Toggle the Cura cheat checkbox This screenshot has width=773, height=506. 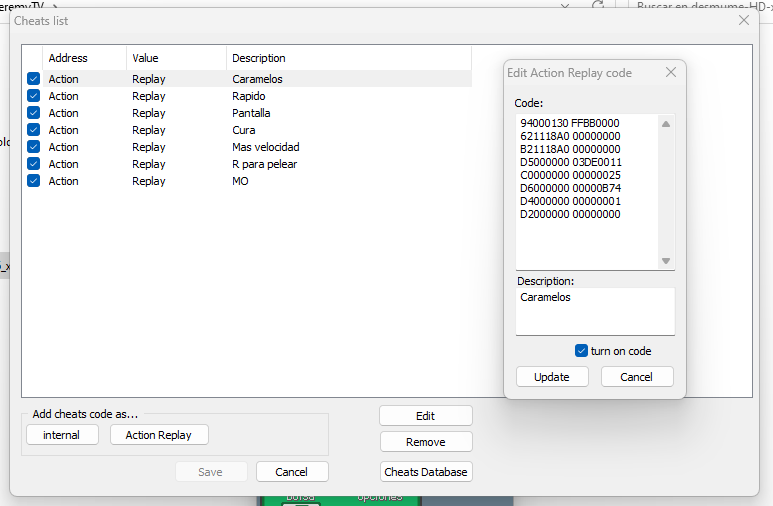tap(34, 130)
